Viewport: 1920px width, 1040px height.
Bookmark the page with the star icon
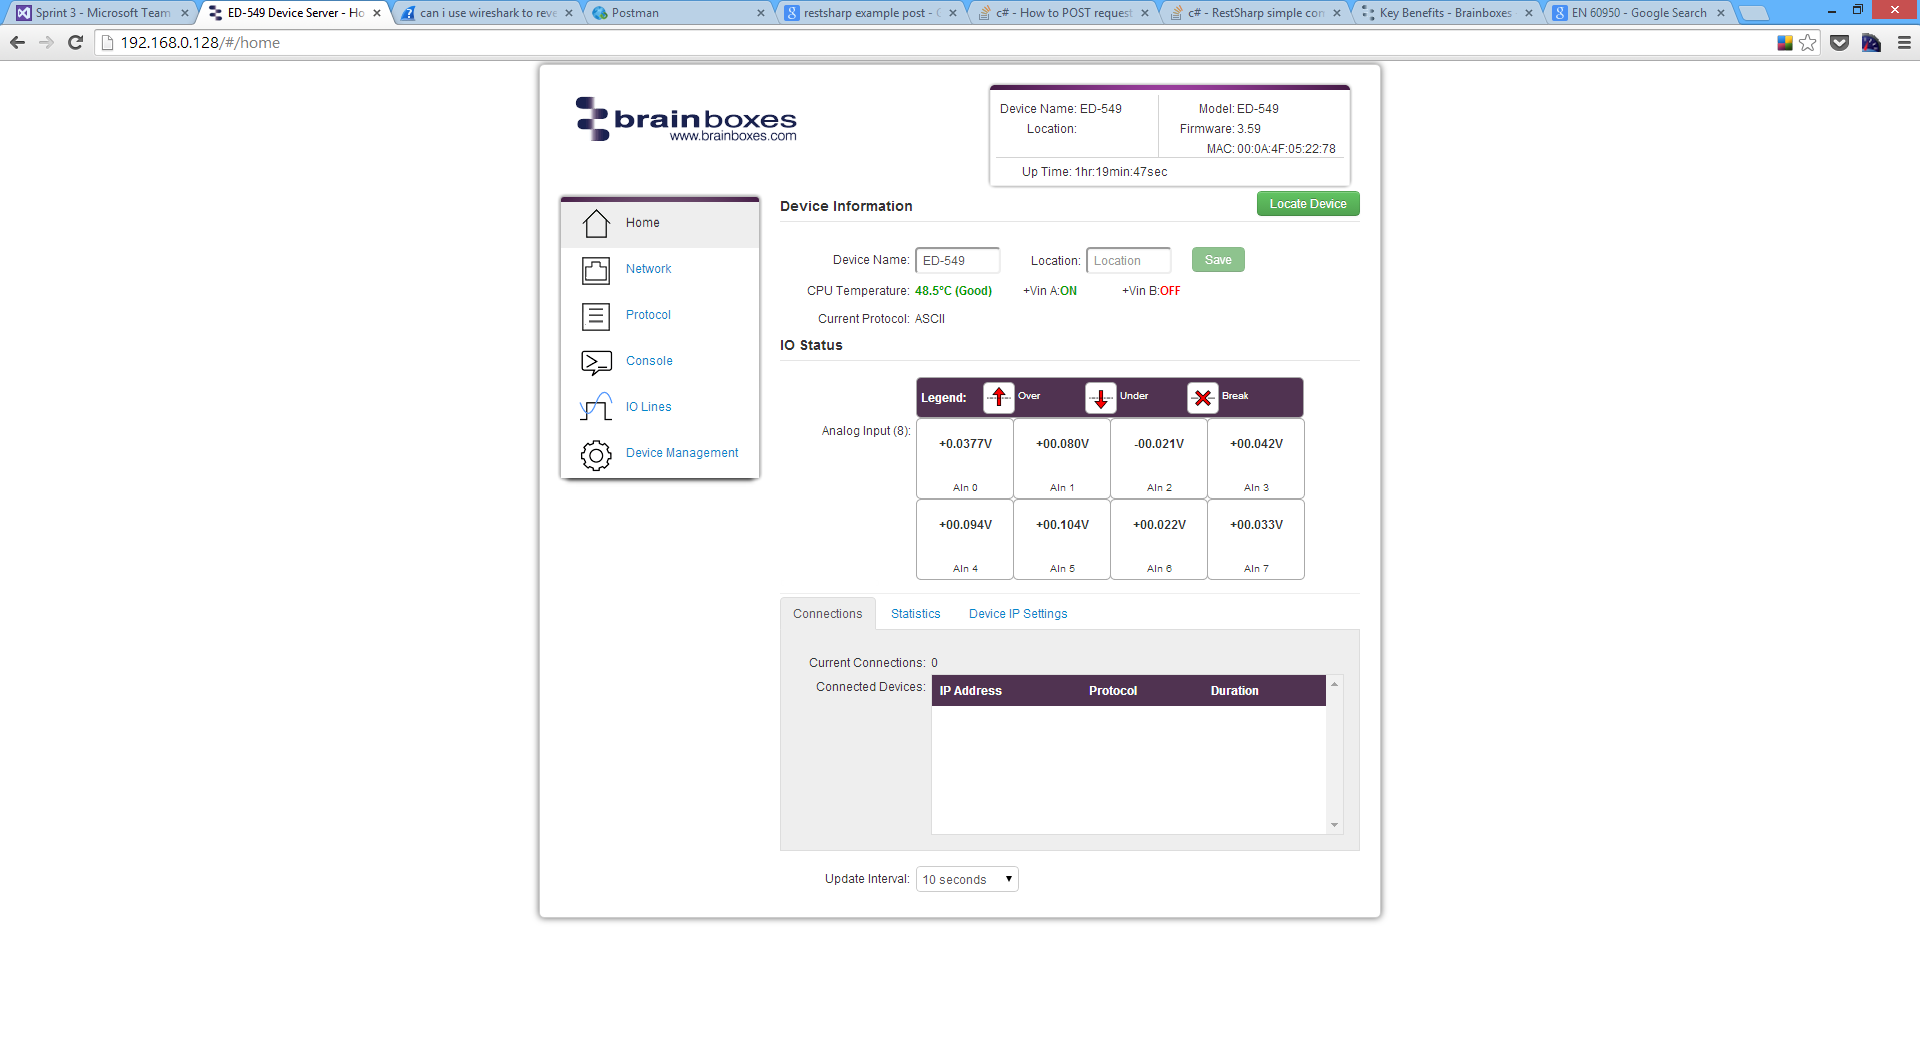click(x=1806, y=43)
